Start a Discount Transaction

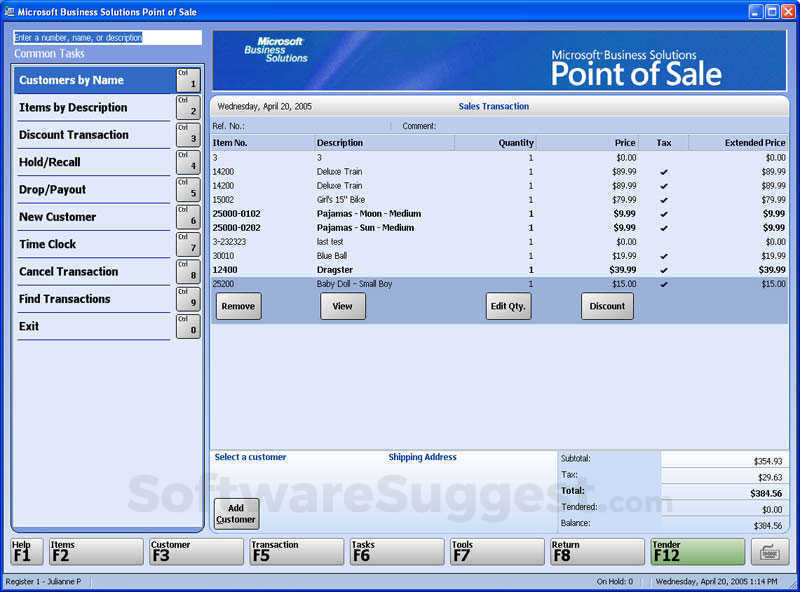93,135
